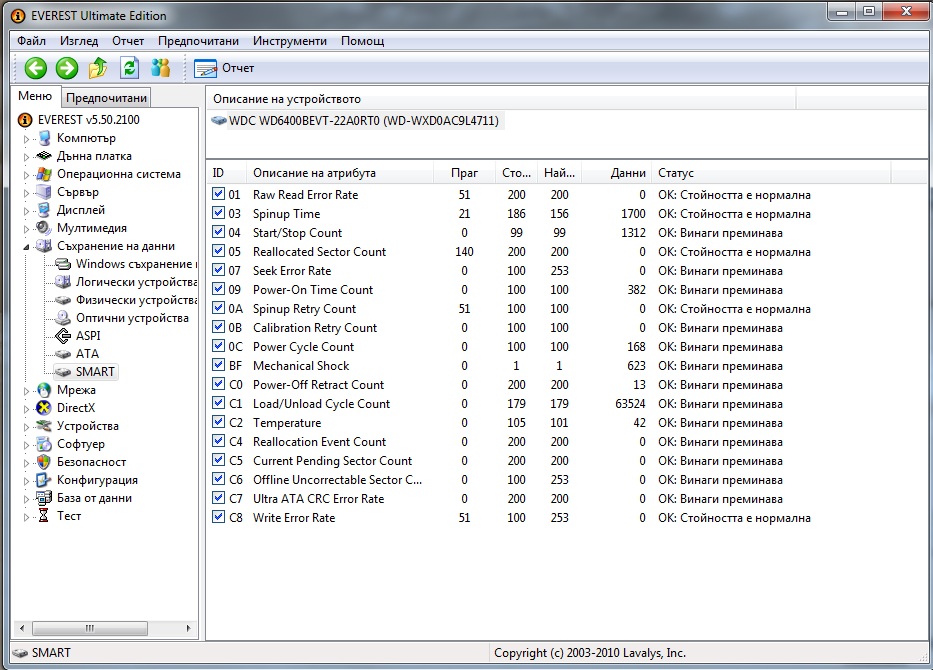Expand the Компютър tree node

tap(26, 139)
